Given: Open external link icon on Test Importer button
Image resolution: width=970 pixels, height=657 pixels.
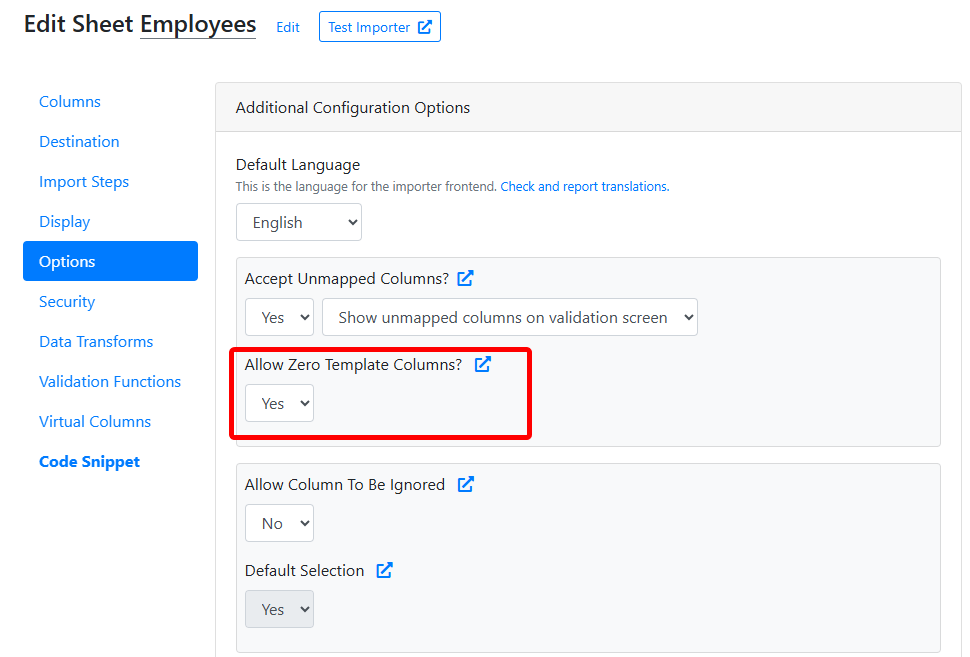Looking at the screenshot, I should click(425, 27).
